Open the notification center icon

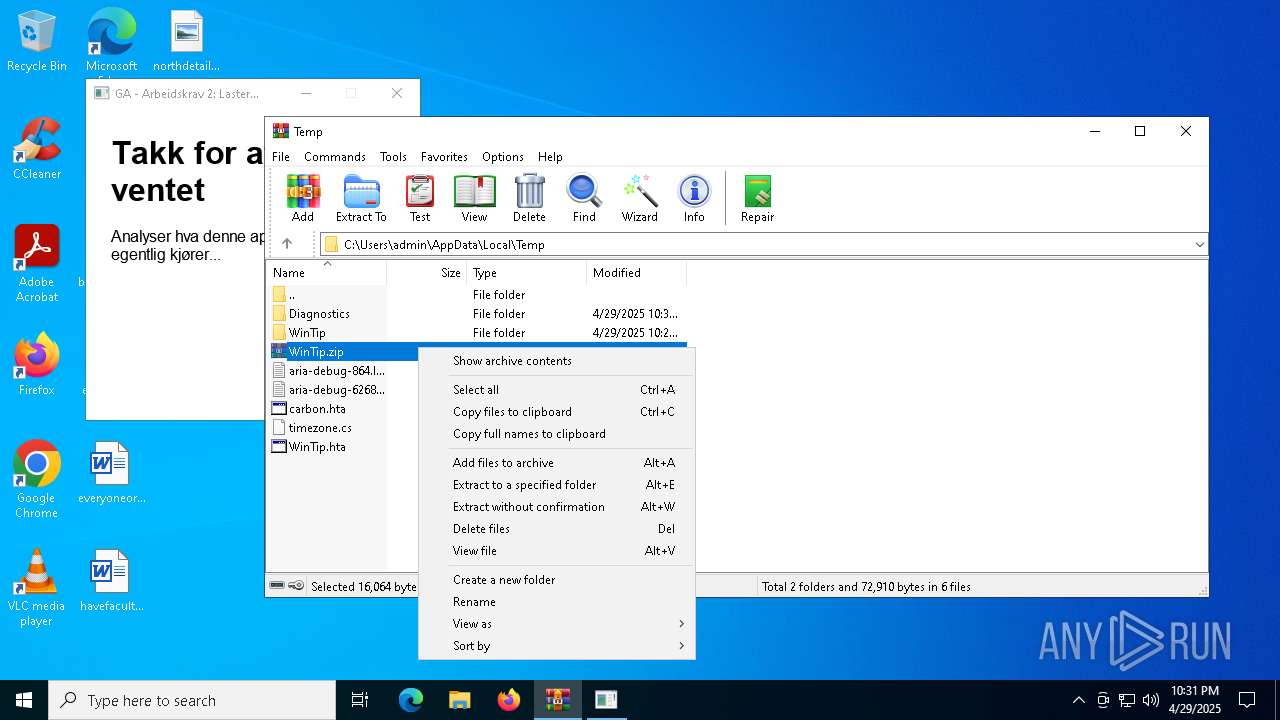pyautogui.click(x=1247, y=700)
